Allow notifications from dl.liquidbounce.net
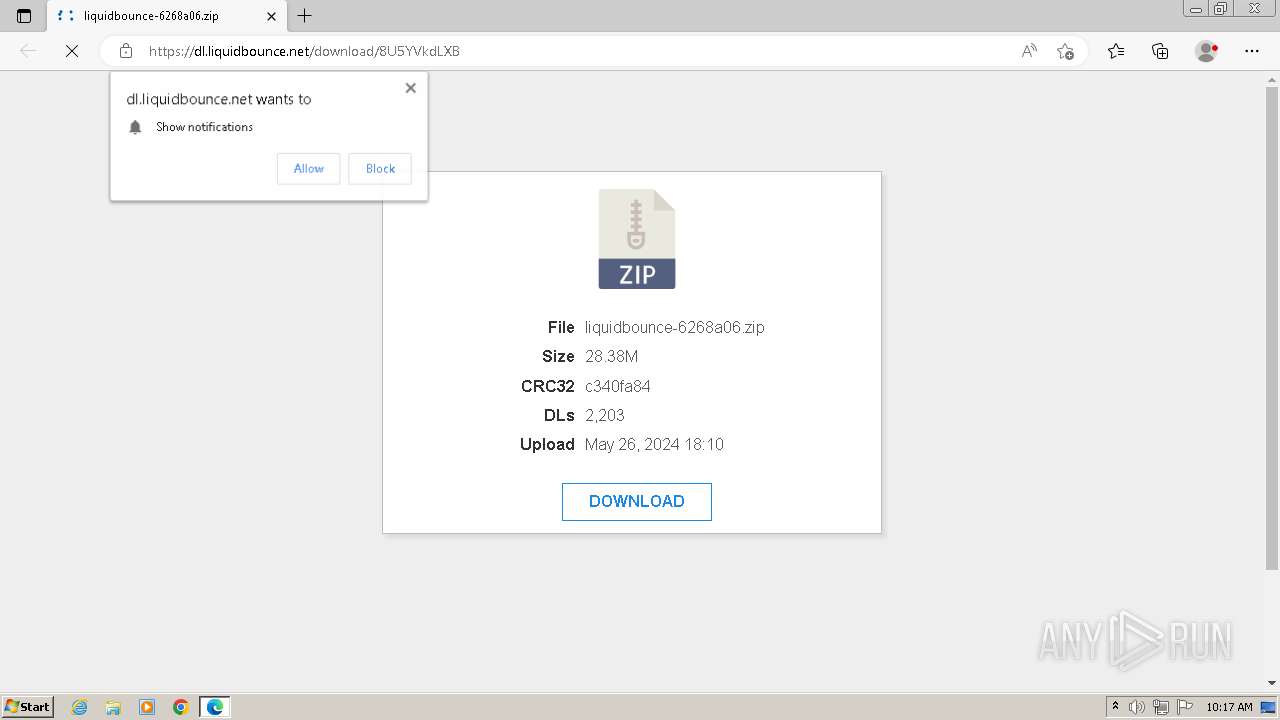1280x720 pixels. click(308, 169)
